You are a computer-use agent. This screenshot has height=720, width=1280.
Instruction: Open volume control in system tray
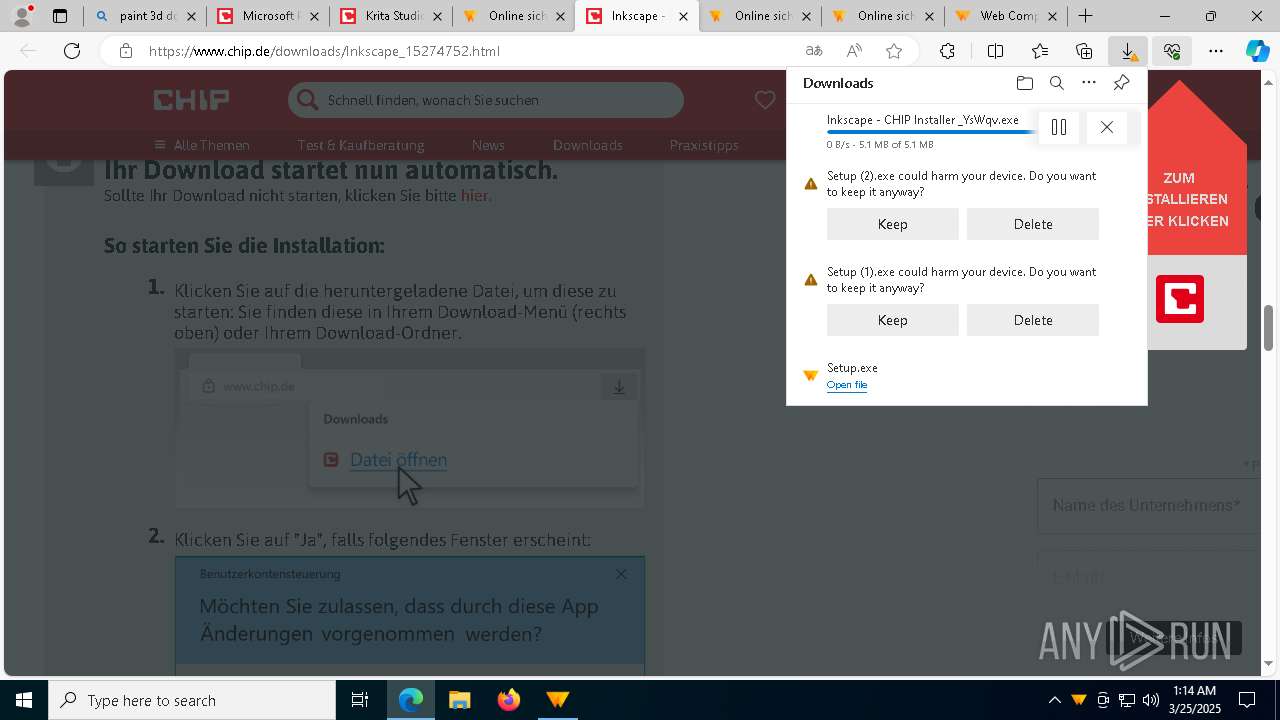[1151, 700]
